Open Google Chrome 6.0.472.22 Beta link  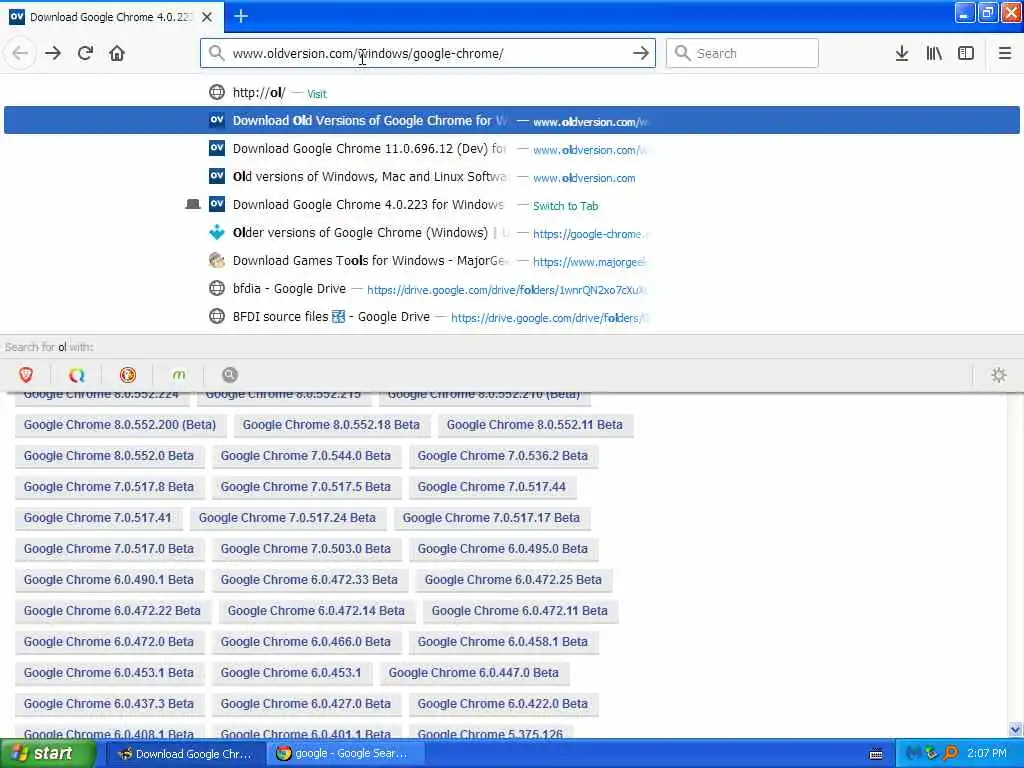click(x=112, y=611)
